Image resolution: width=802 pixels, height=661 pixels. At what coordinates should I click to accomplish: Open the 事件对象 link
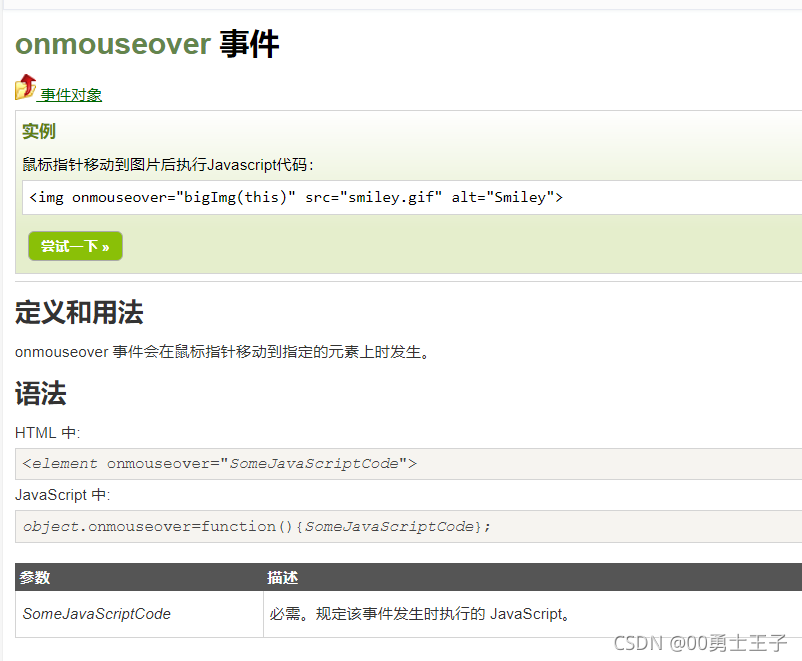71,95
